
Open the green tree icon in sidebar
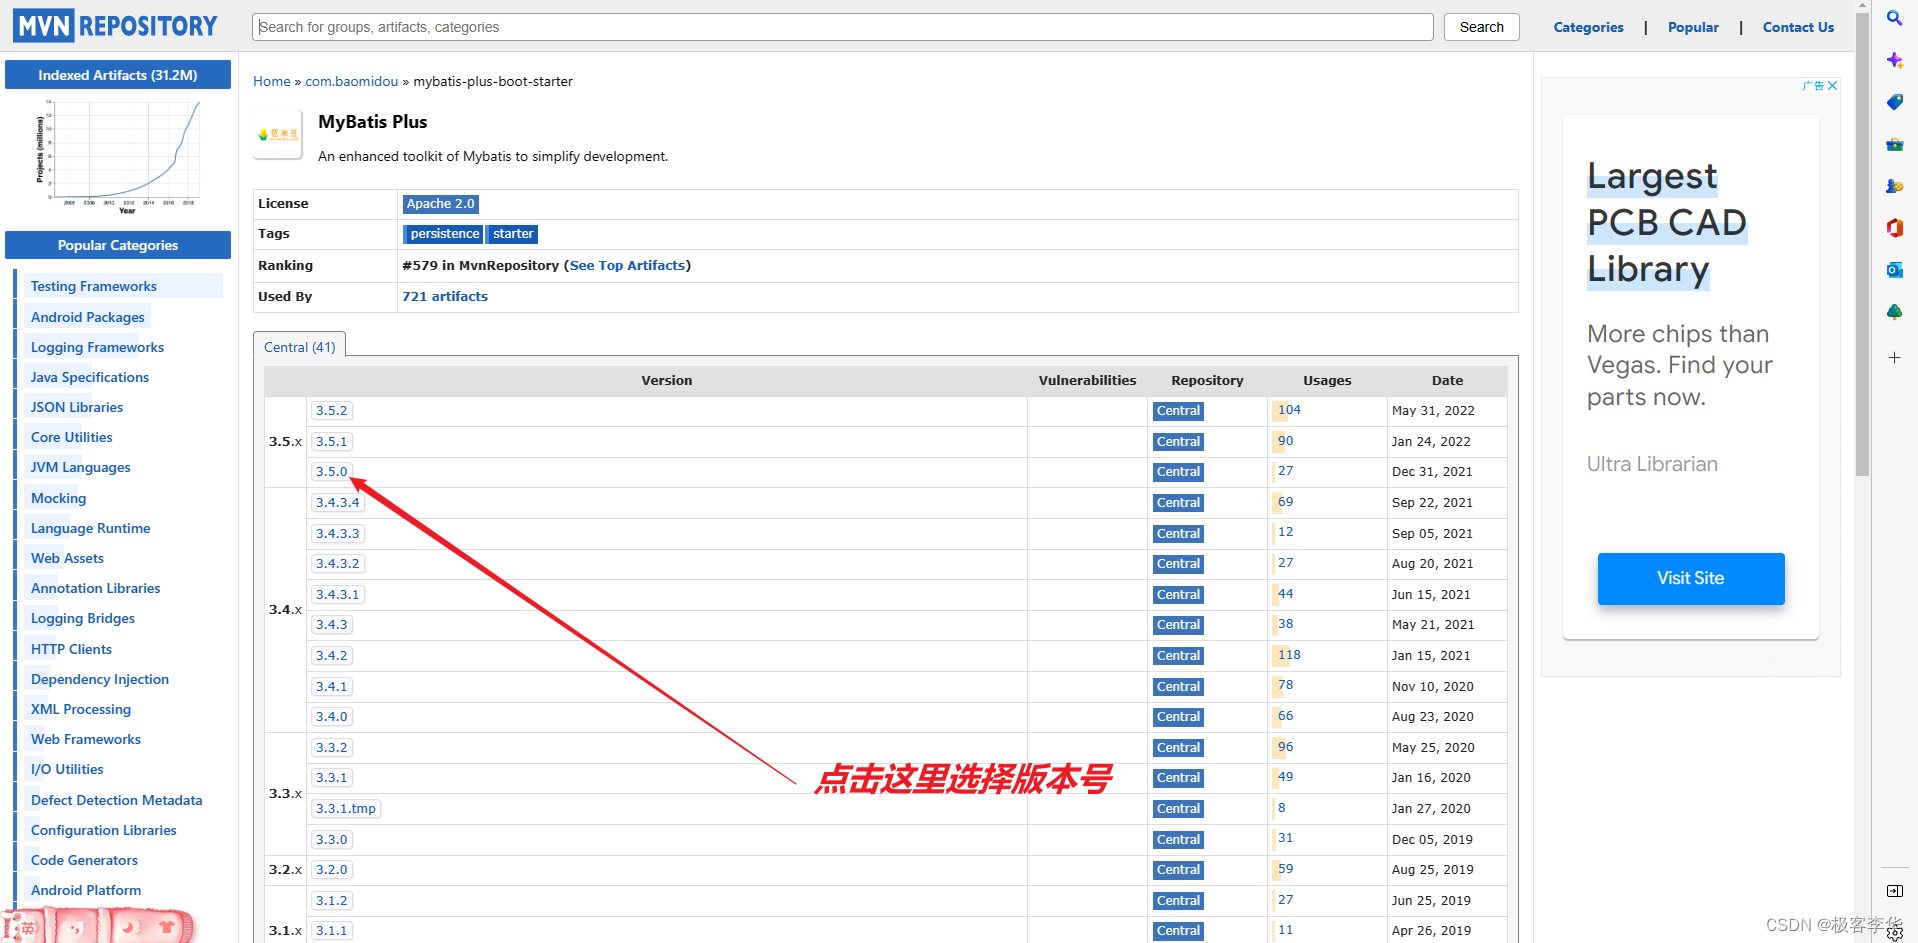tap(1894, 312)
